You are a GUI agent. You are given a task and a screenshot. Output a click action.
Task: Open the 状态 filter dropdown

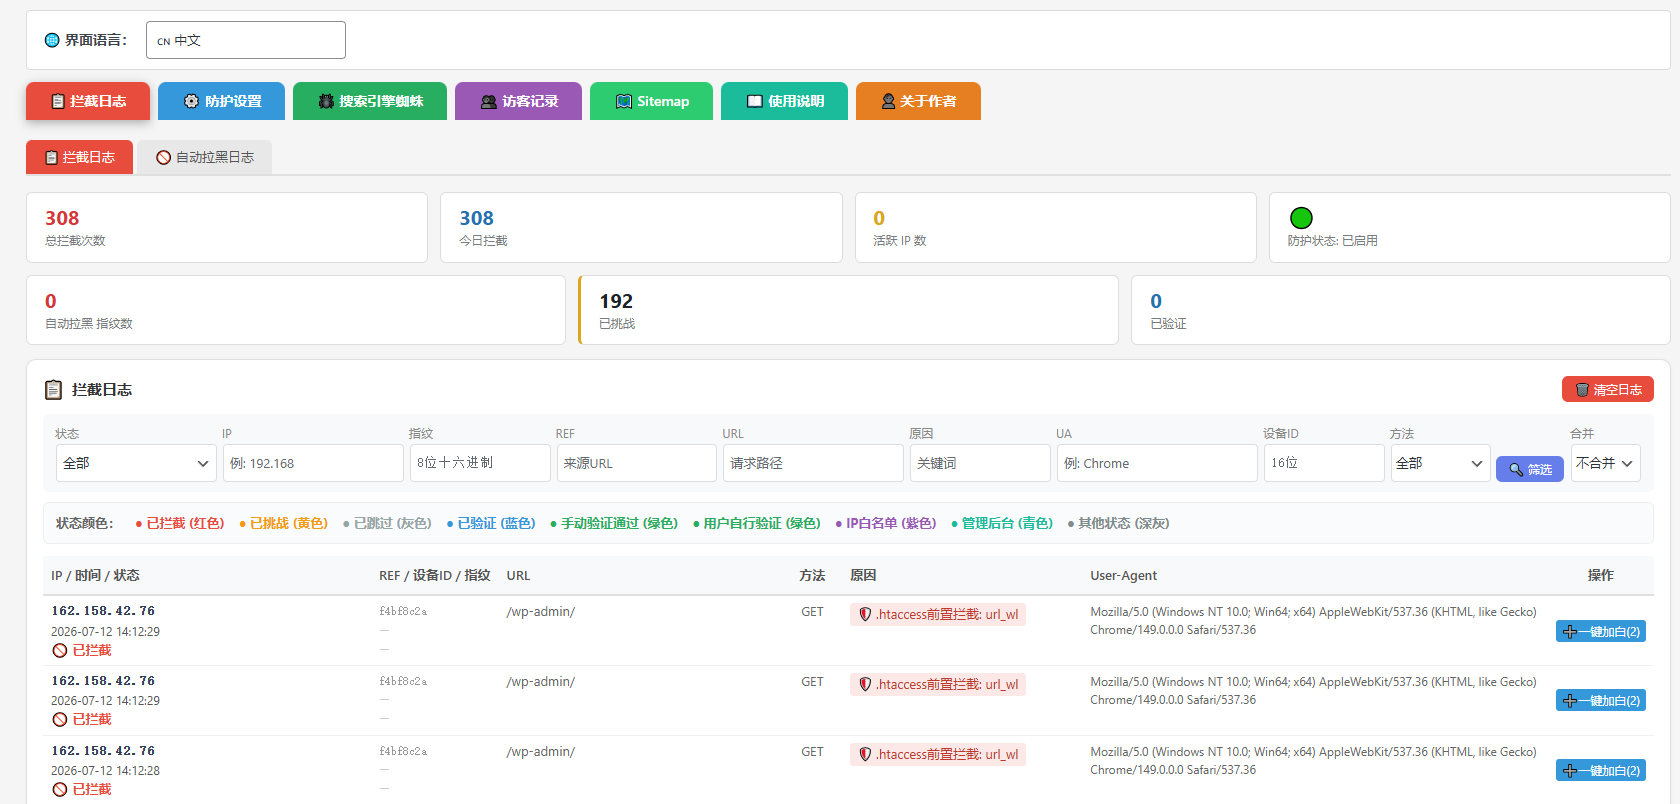tap(136, 463)
